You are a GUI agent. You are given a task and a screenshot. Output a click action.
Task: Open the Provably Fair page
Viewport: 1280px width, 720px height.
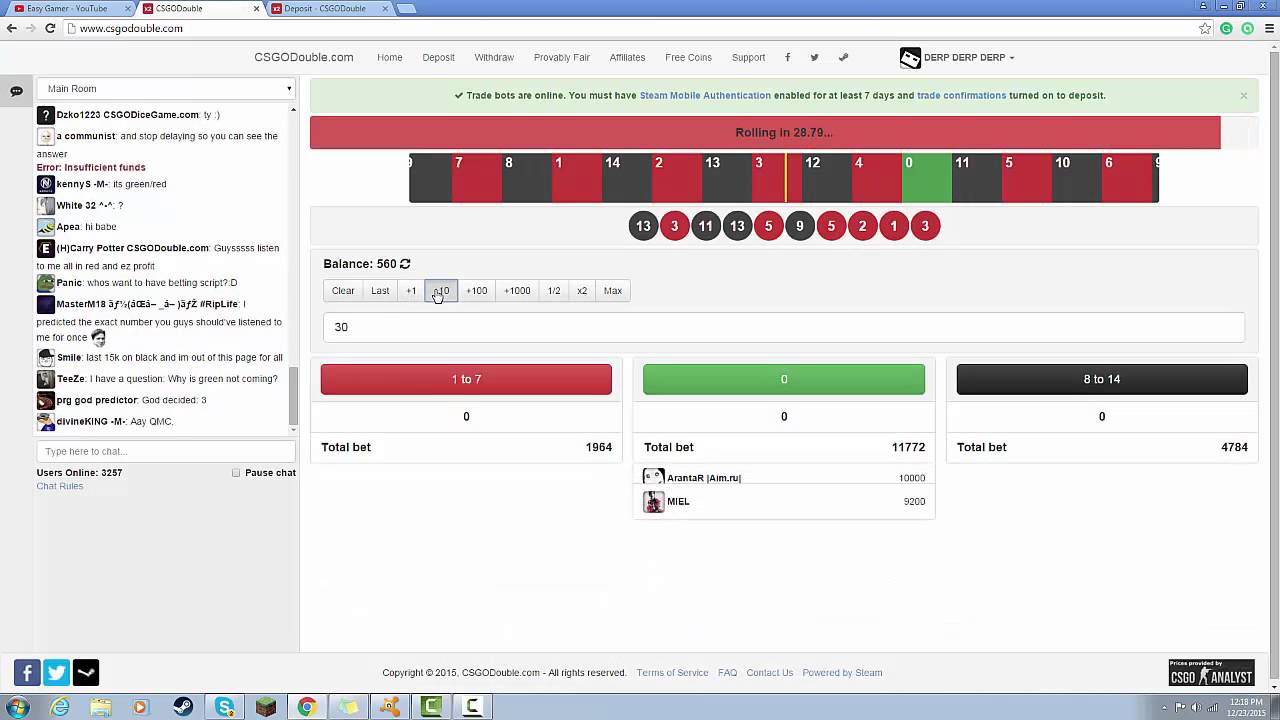point(562,57)
